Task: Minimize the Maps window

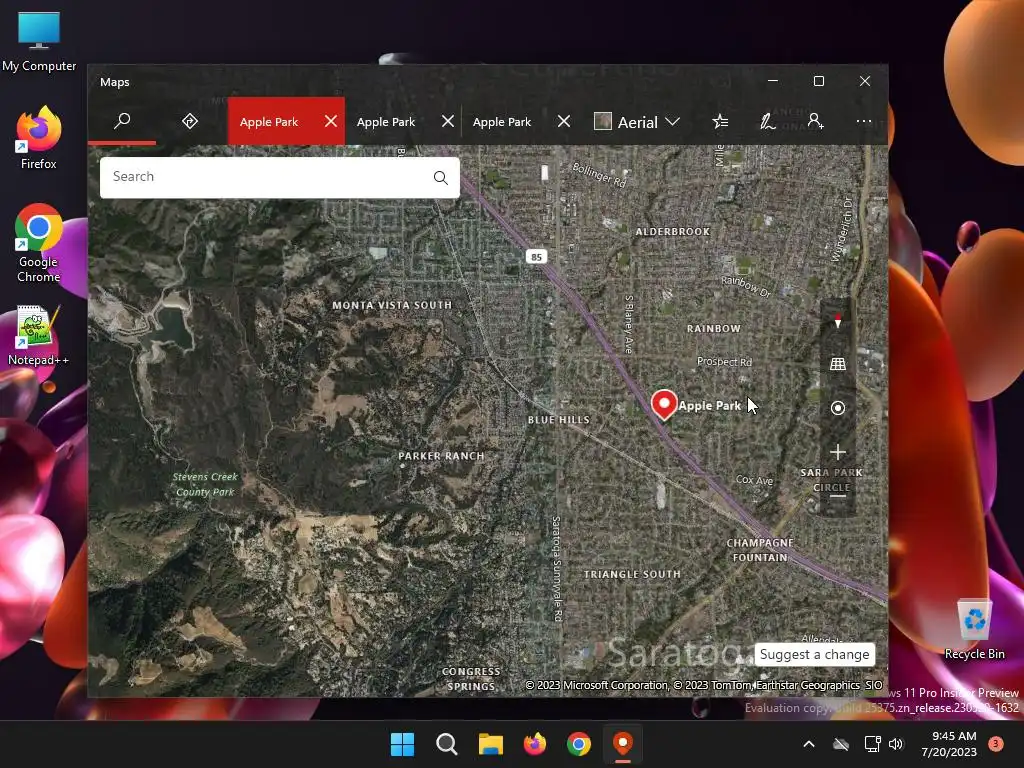Action: [x=773, y=81]
